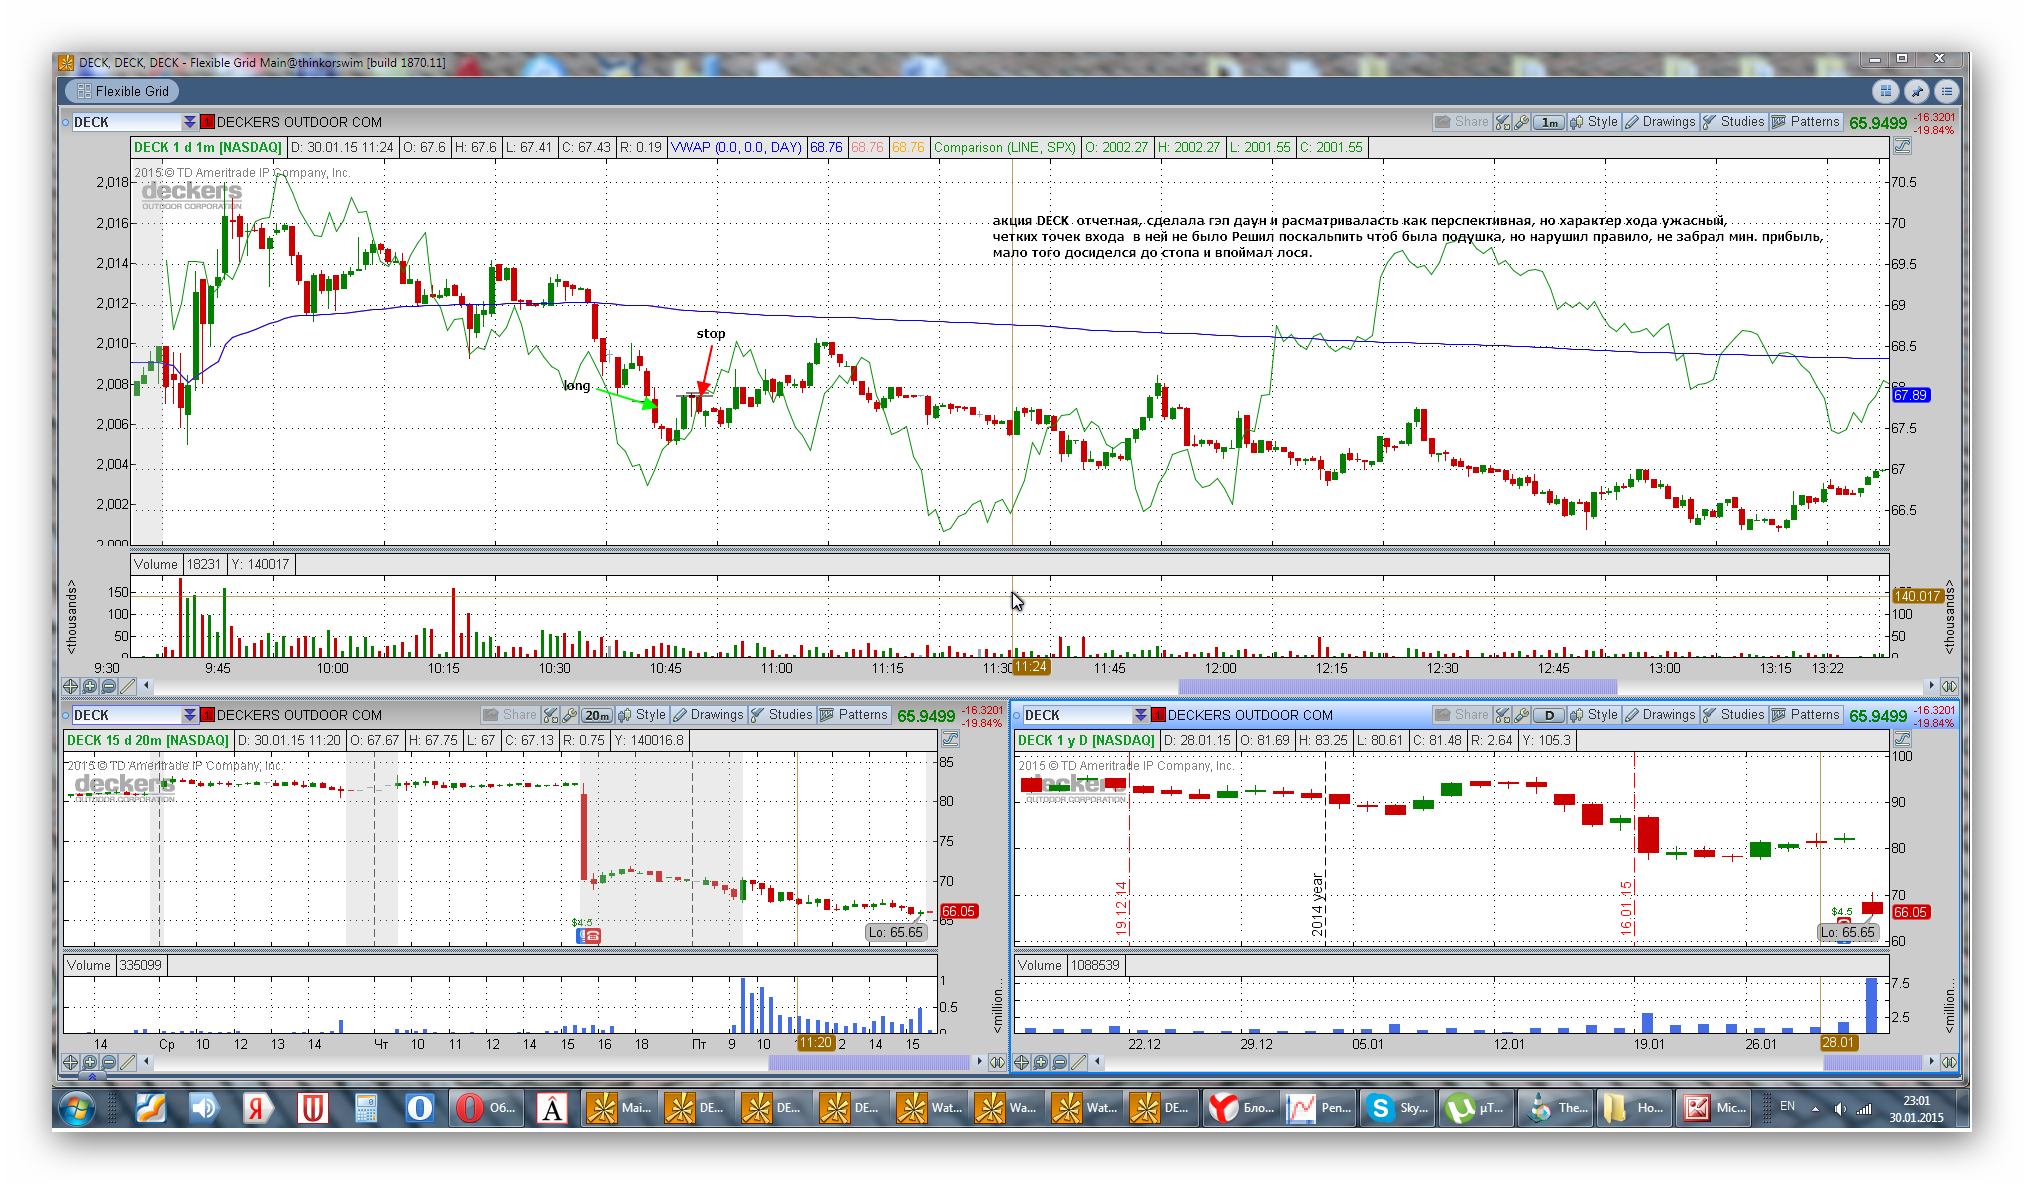2024x1184 pixels.
Task: Jump to chart end arrows in top chart scrollbar
Action: pos(1949,686)
